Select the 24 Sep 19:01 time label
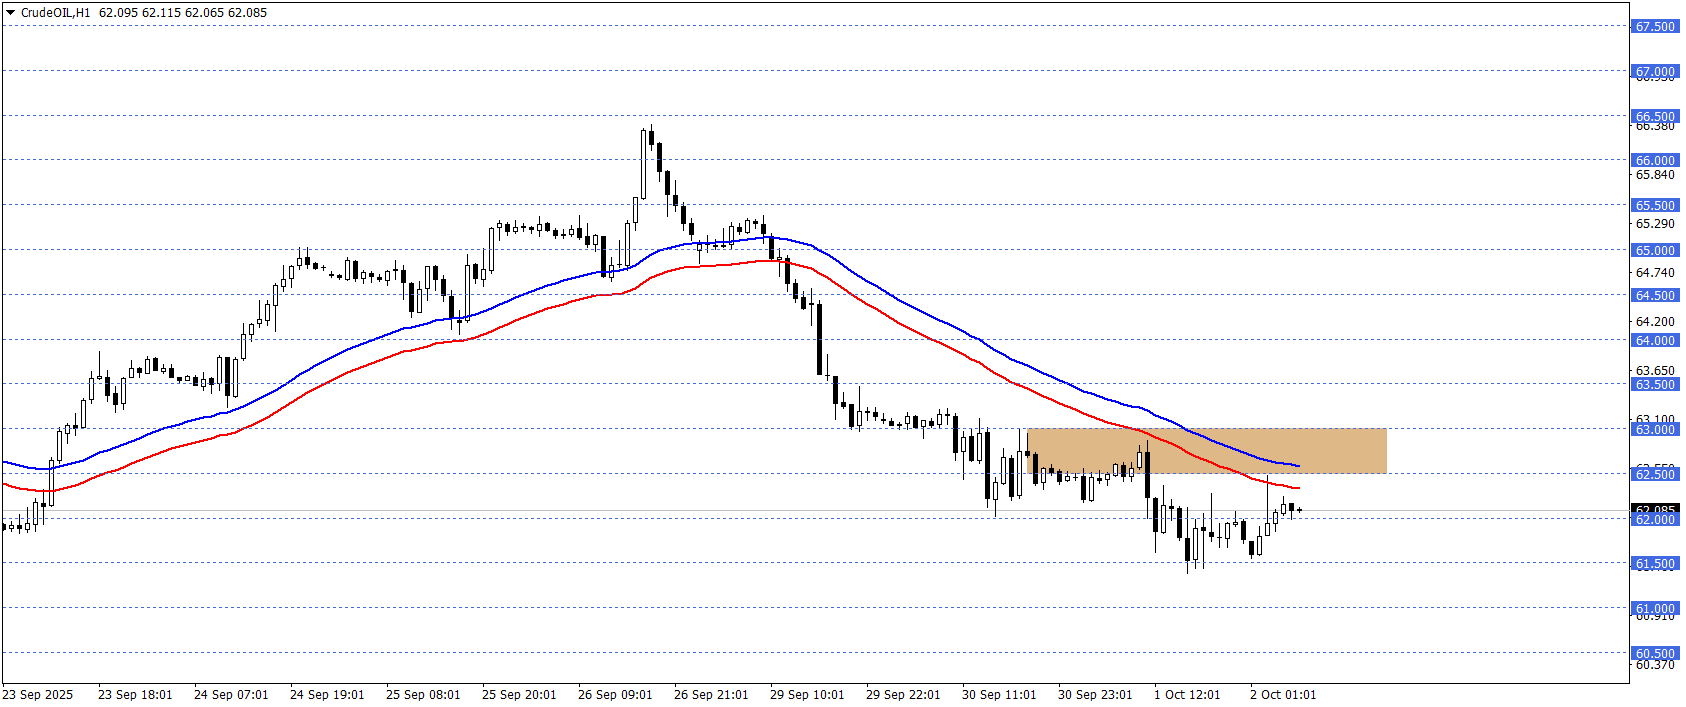 327,694
